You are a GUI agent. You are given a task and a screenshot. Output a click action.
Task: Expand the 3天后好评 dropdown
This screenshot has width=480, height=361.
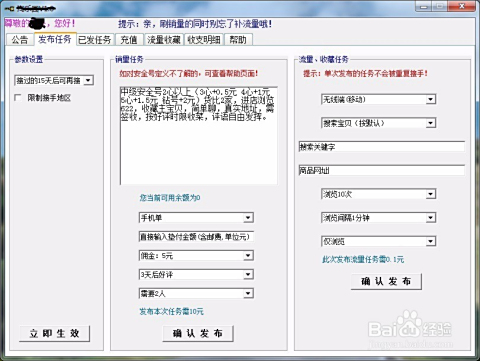point(248,275)
